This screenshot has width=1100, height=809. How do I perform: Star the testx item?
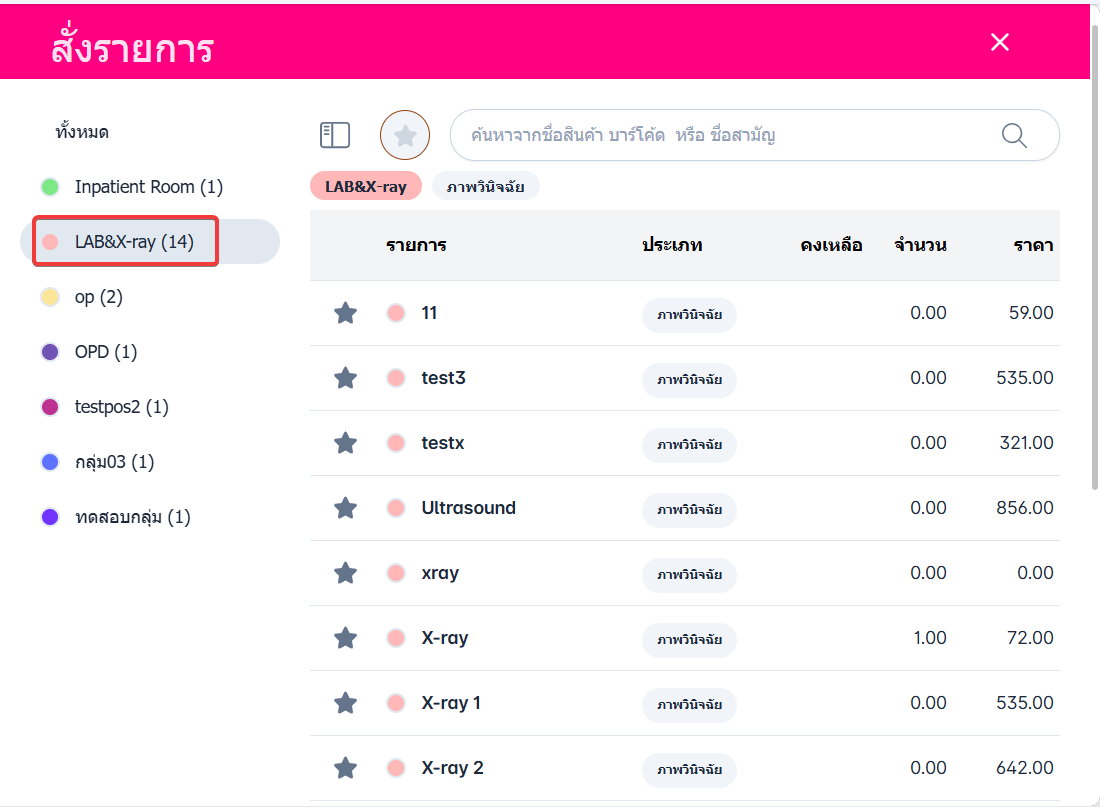345,443
